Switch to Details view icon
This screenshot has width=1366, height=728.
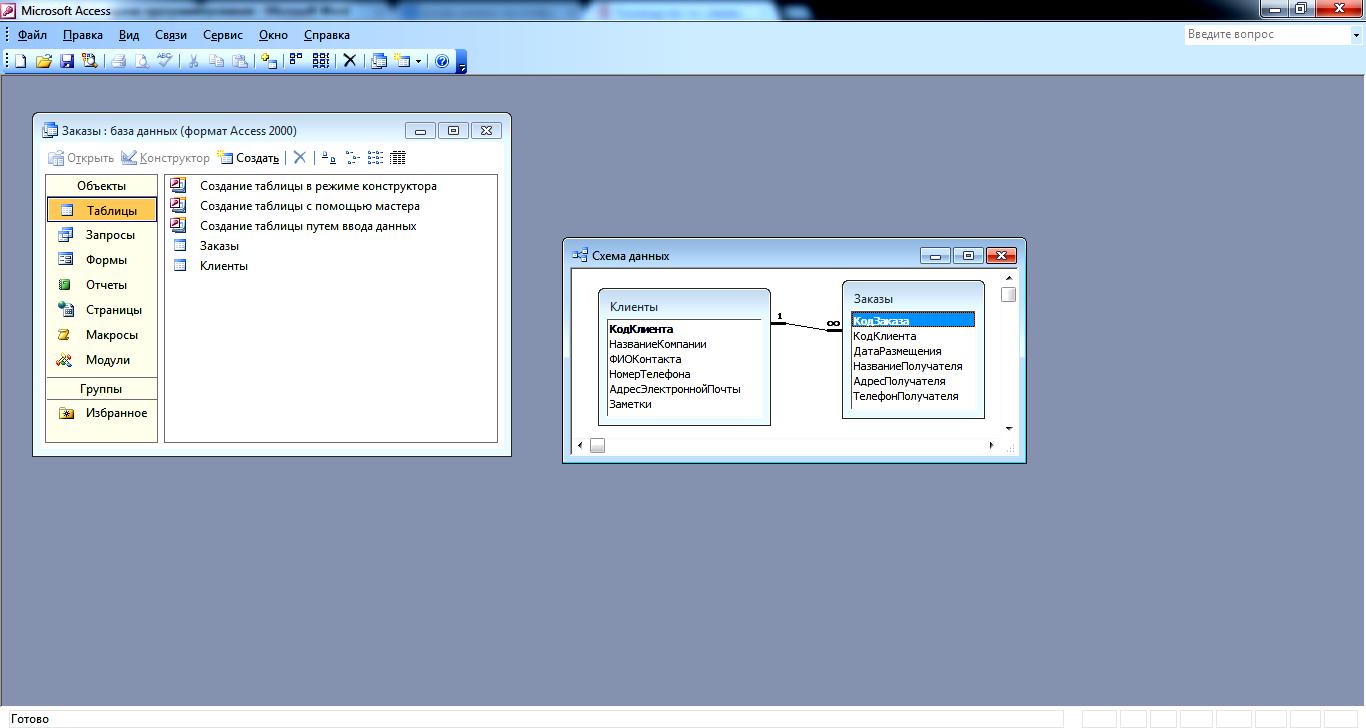point(398,158)
